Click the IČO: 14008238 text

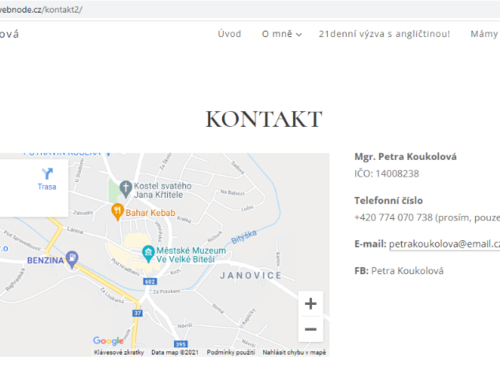pos(387,174)
